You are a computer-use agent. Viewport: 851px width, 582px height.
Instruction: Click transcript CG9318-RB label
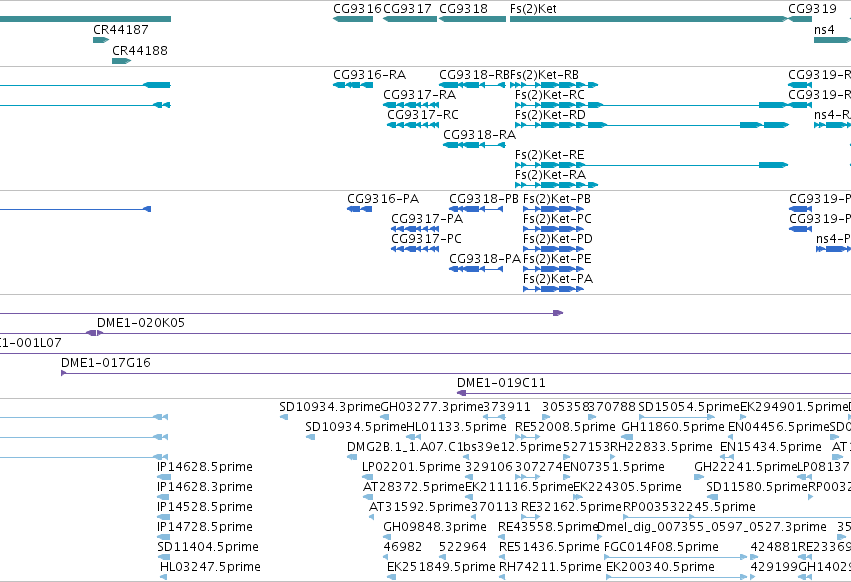(x=474, y=74)
